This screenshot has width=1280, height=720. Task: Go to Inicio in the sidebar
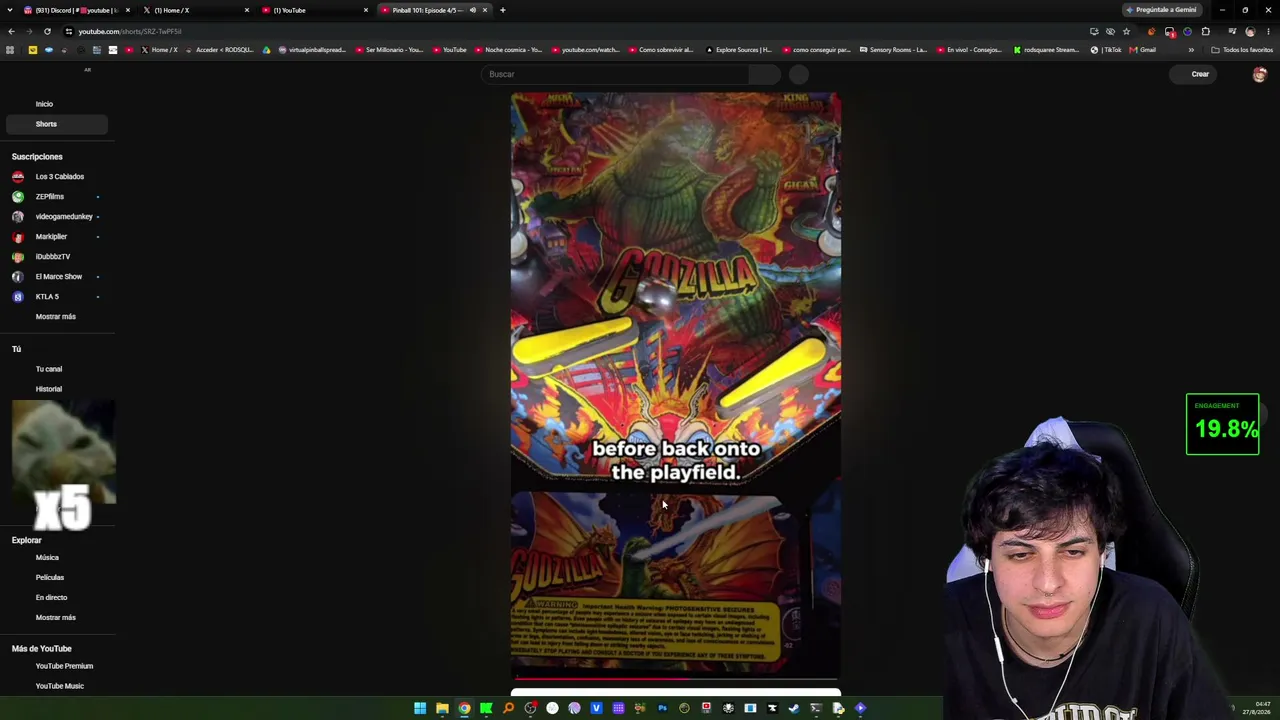click(x=44, y=104)
